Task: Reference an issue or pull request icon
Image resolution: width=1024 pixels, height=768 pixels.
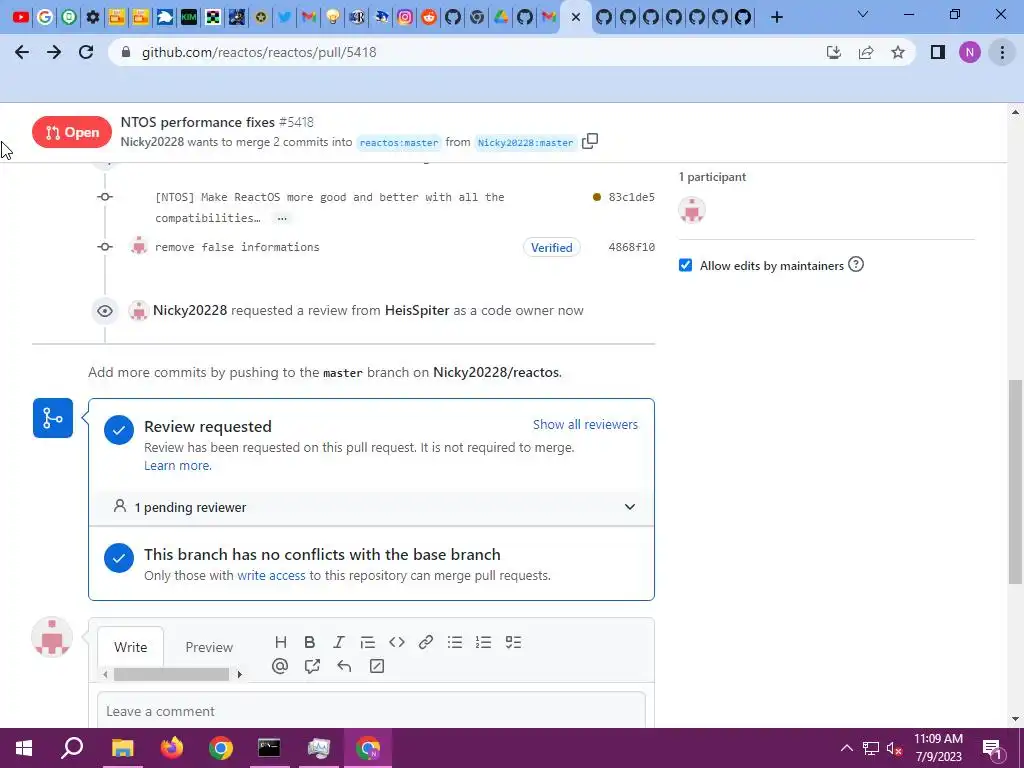Action: (x=312, y=666)
